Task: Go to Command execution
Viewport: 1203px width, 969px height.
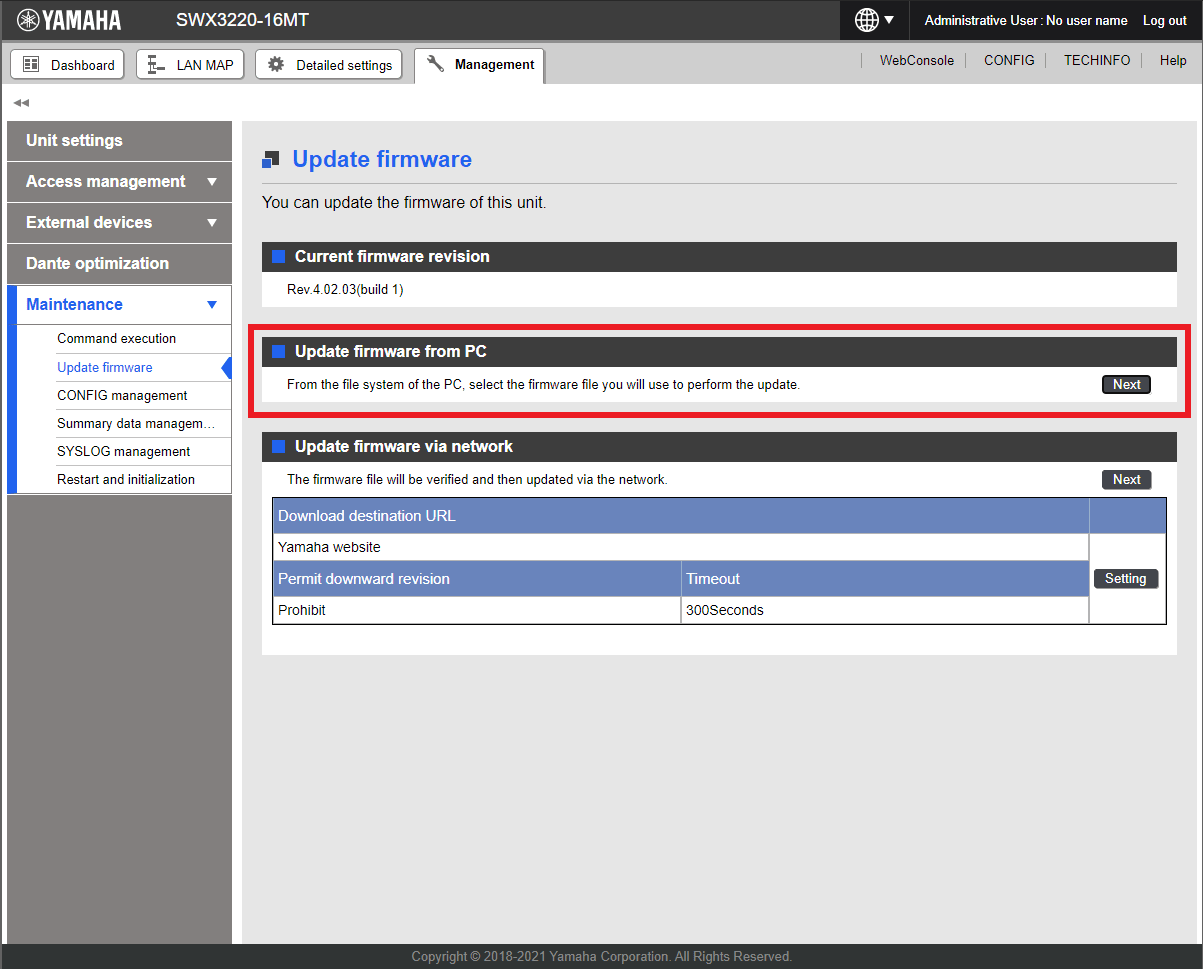Action: [116, 339]
